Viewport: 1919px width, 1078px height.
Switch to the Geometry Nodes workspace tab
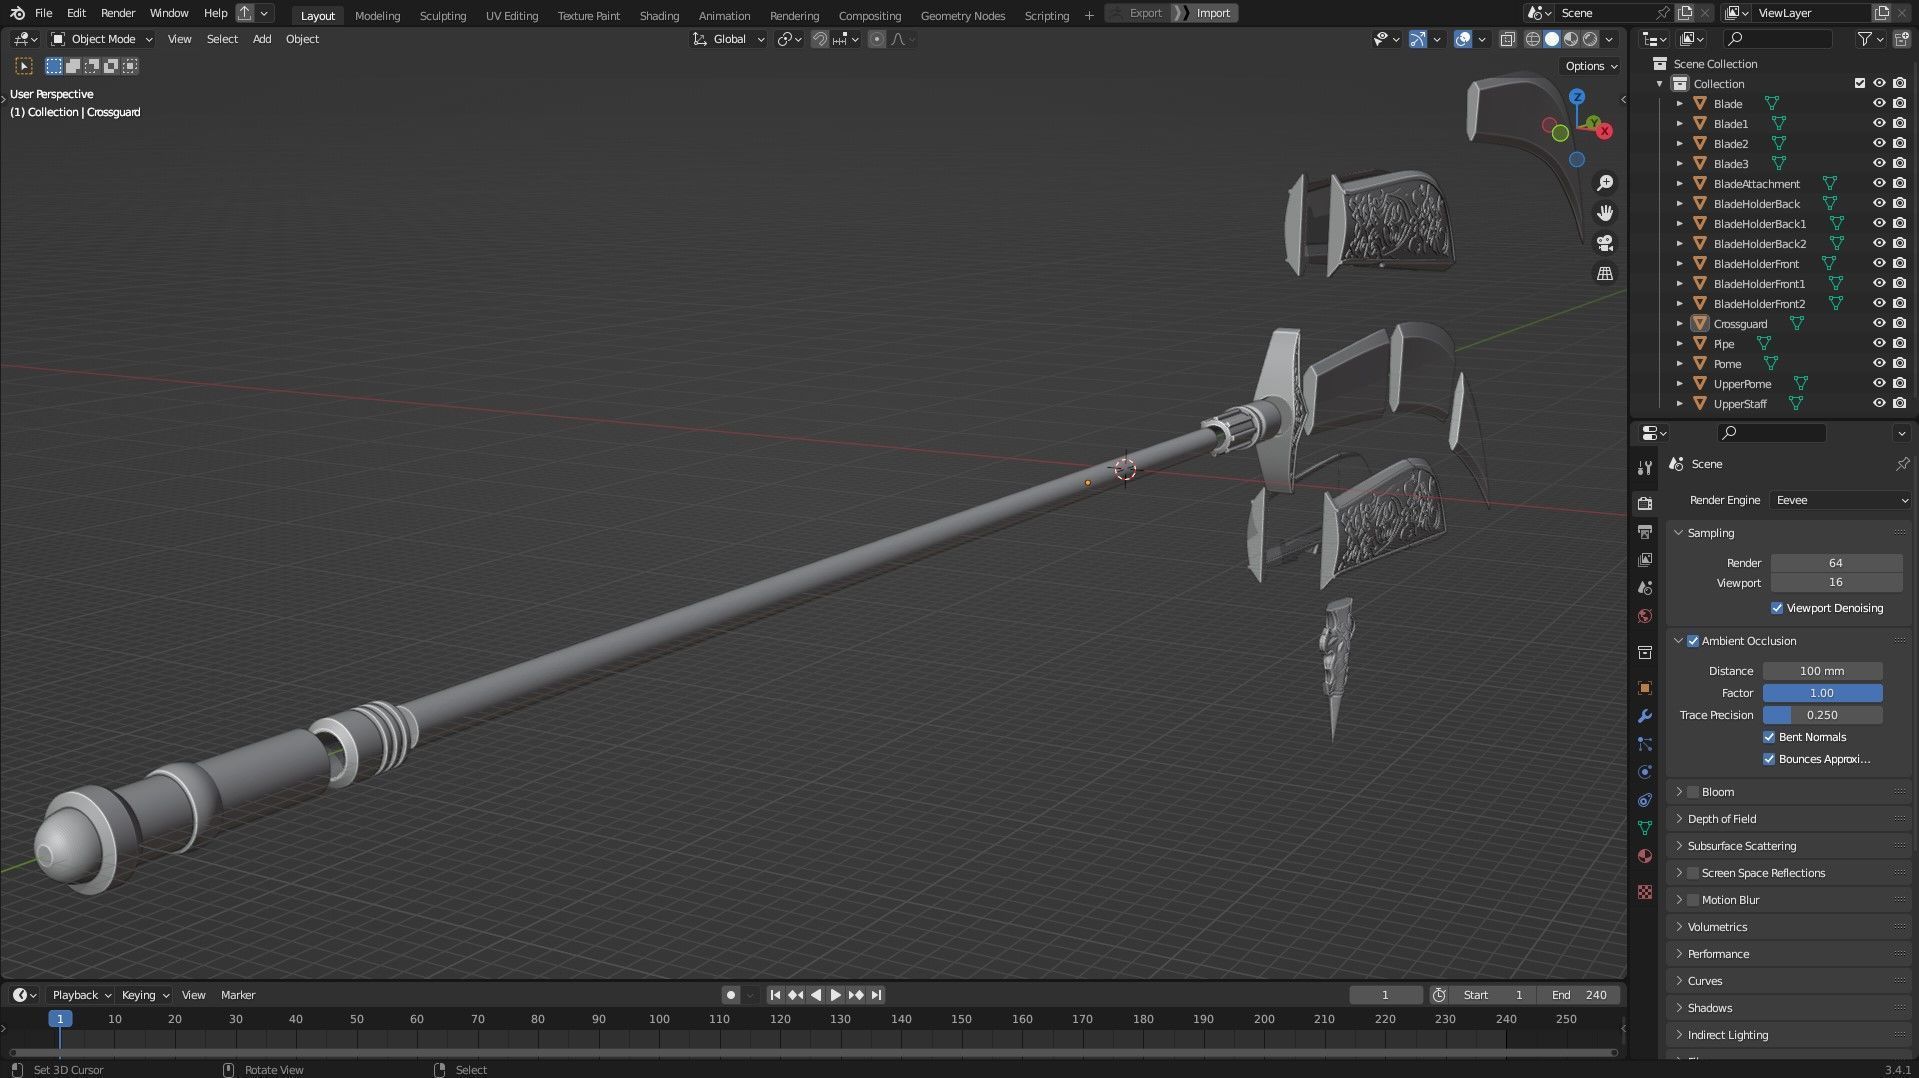click(962, 15)
